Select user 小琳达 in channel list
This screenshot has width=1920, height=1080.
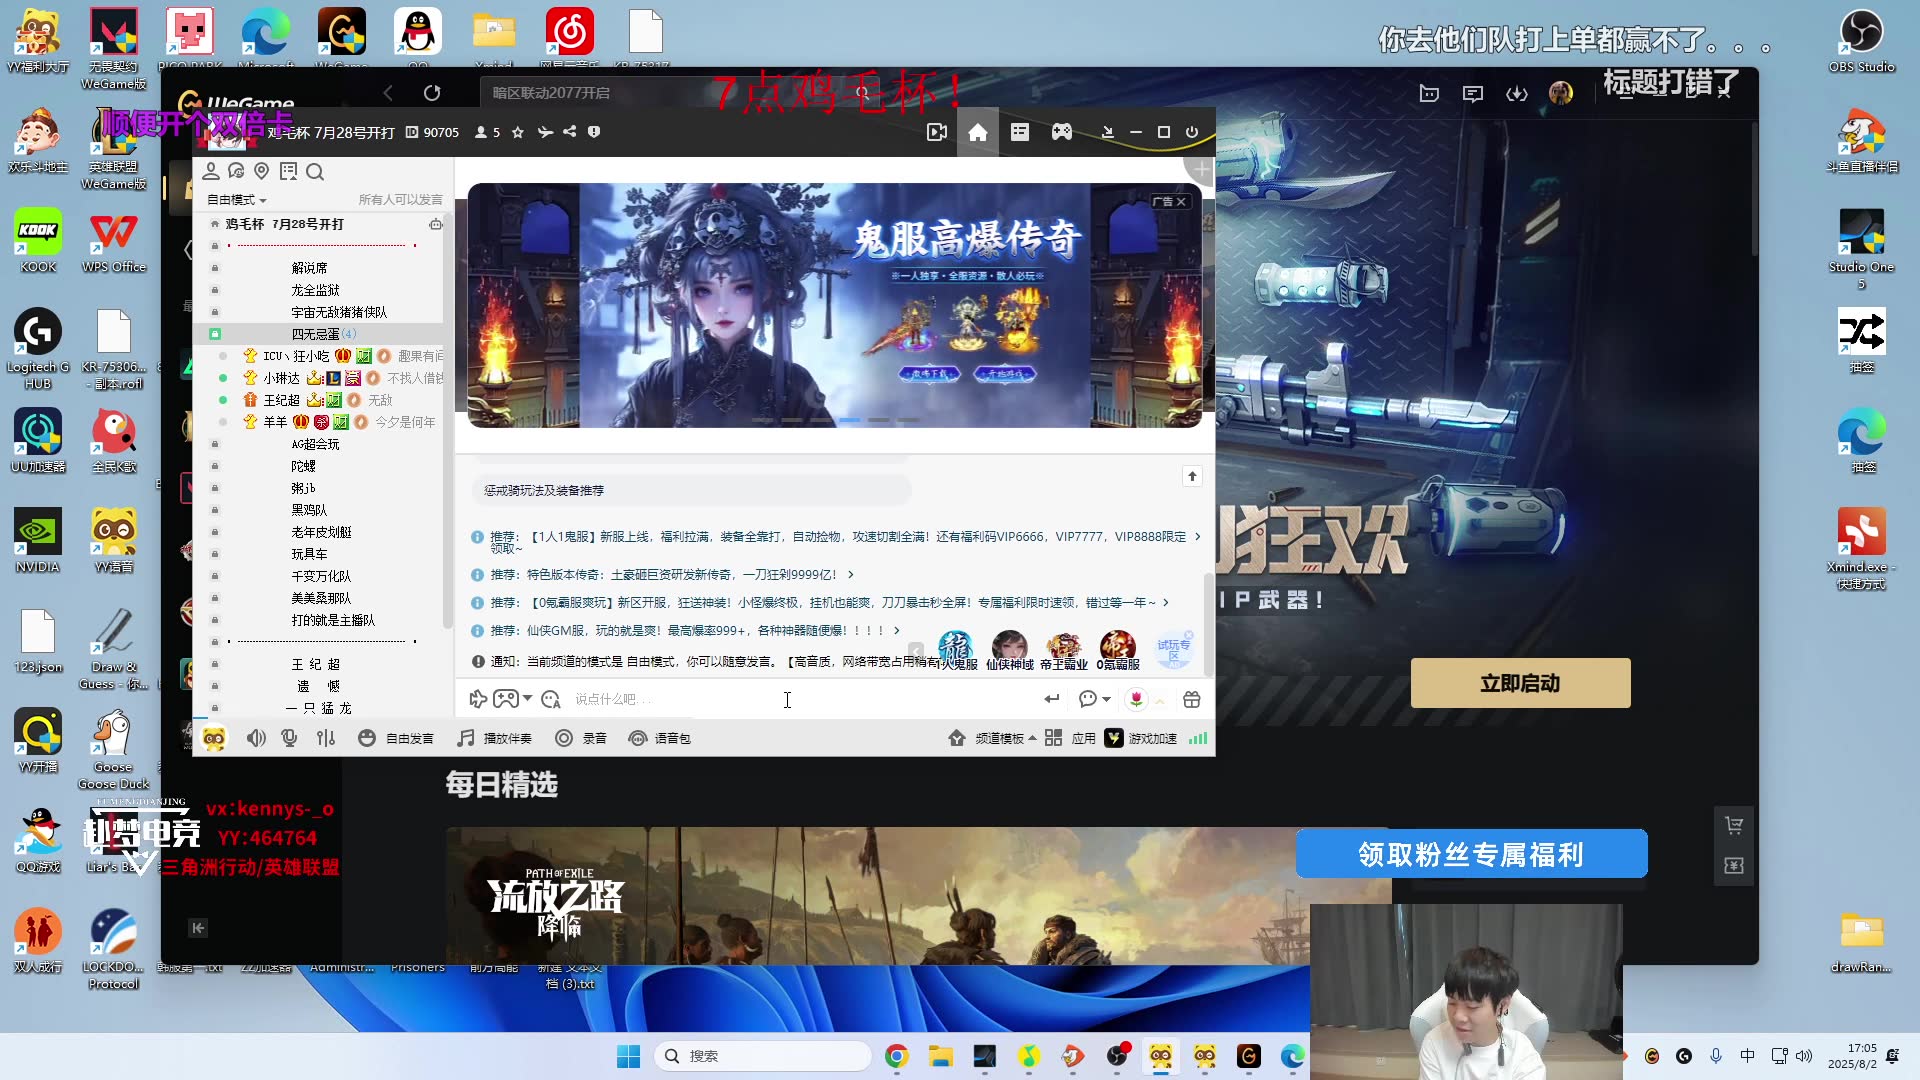point(281,378)
